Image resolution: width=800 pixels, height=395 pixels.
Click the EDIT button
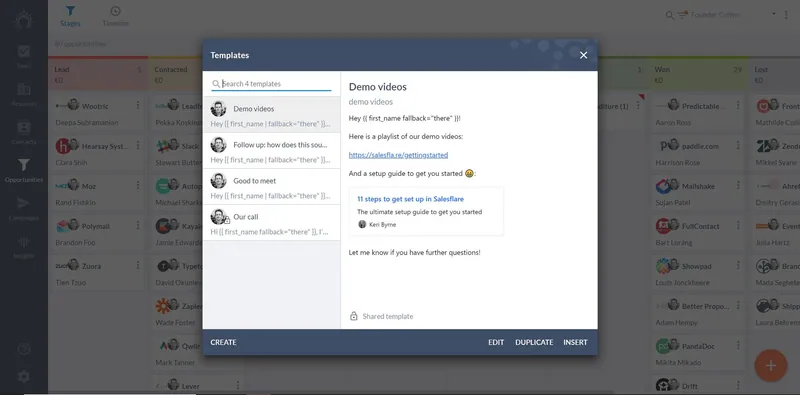pyautogui.click(x=496, y=342)
